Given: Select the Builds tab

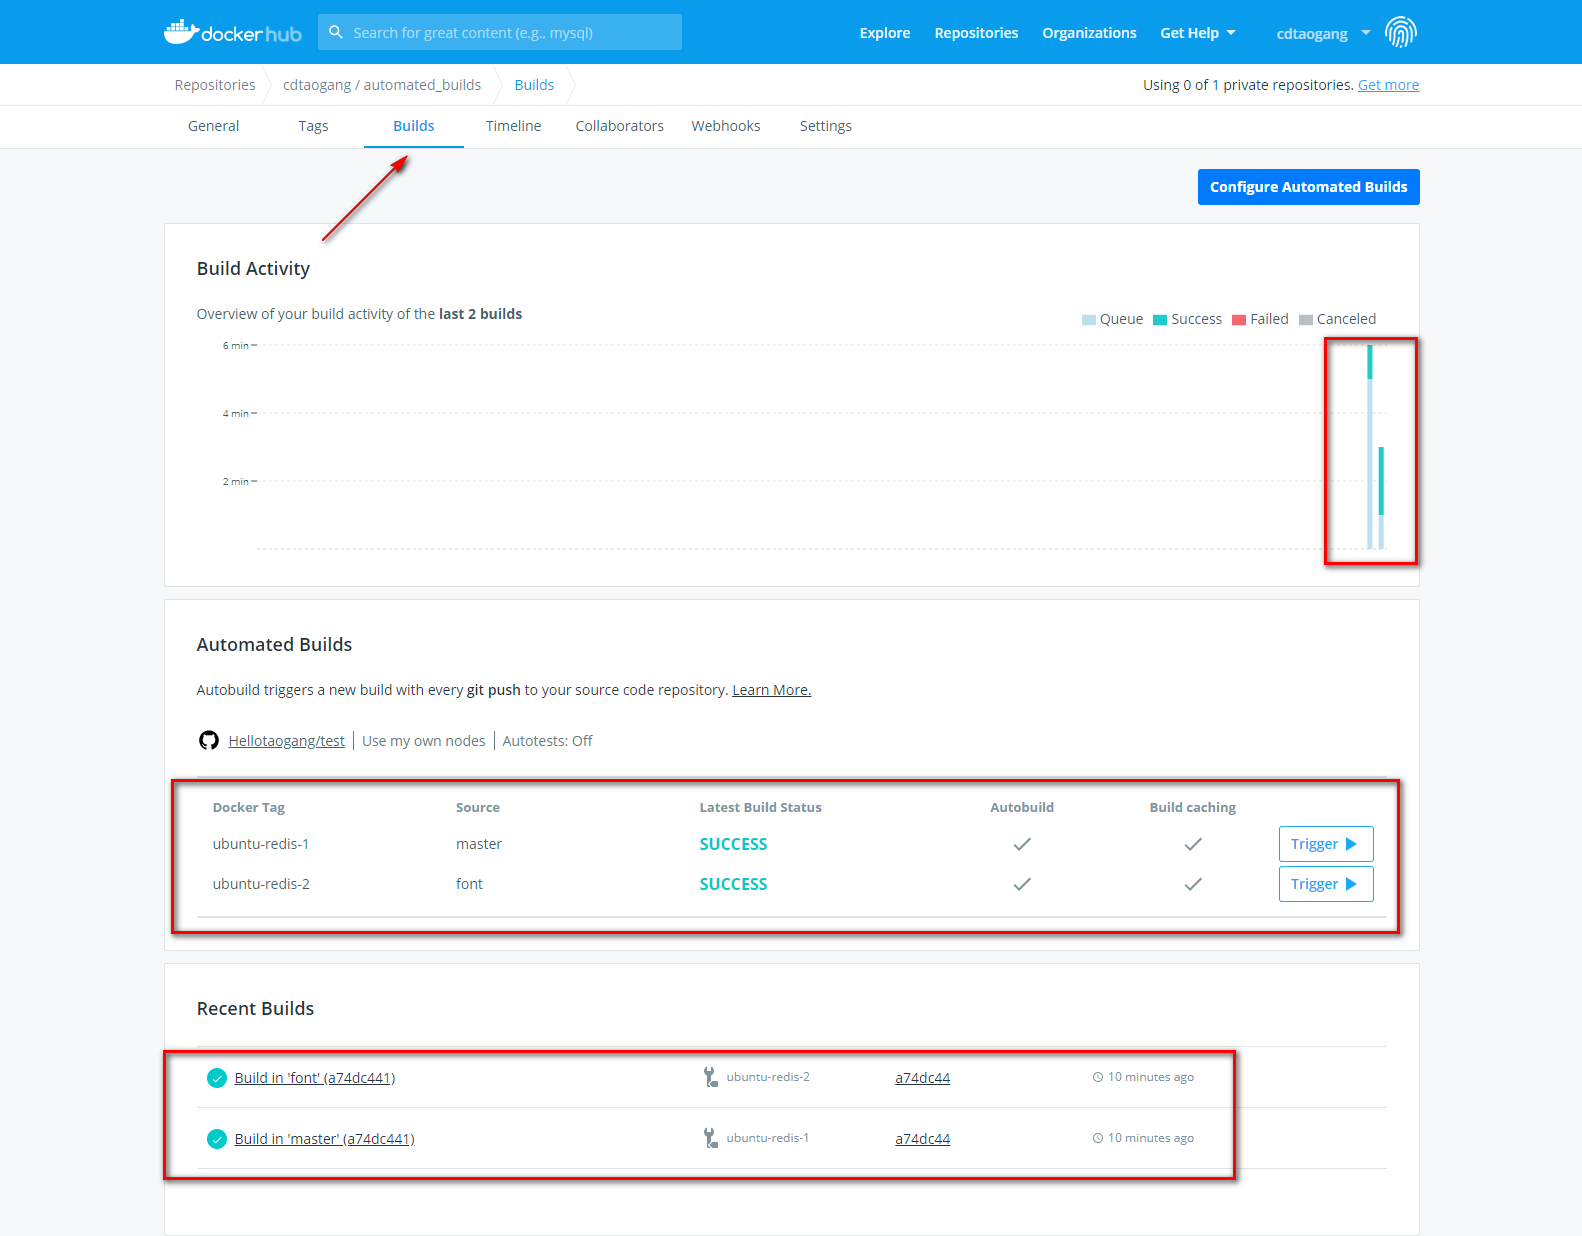Looking at the screenshot, I should coord(413,126).
